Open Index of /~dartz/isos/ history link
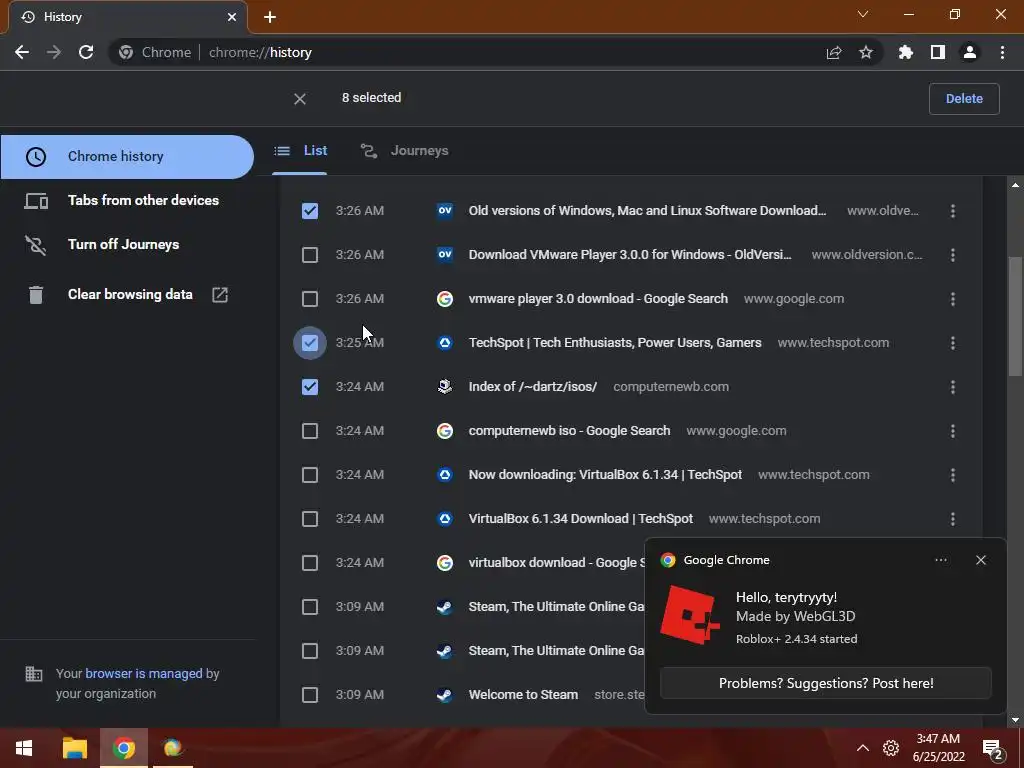The width and height of the screenshot is (1024, 768). click(x=532, y=387)
